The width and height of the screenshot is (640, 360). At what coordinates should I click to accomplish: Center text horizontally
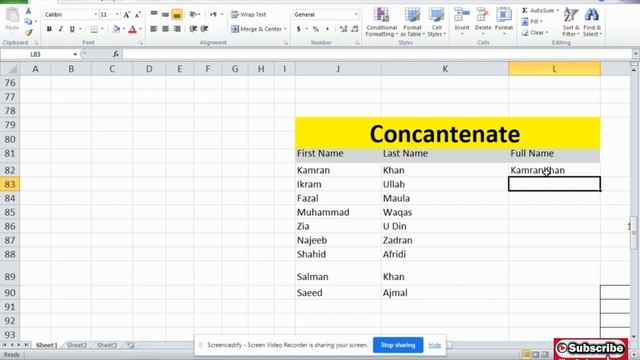165,29
